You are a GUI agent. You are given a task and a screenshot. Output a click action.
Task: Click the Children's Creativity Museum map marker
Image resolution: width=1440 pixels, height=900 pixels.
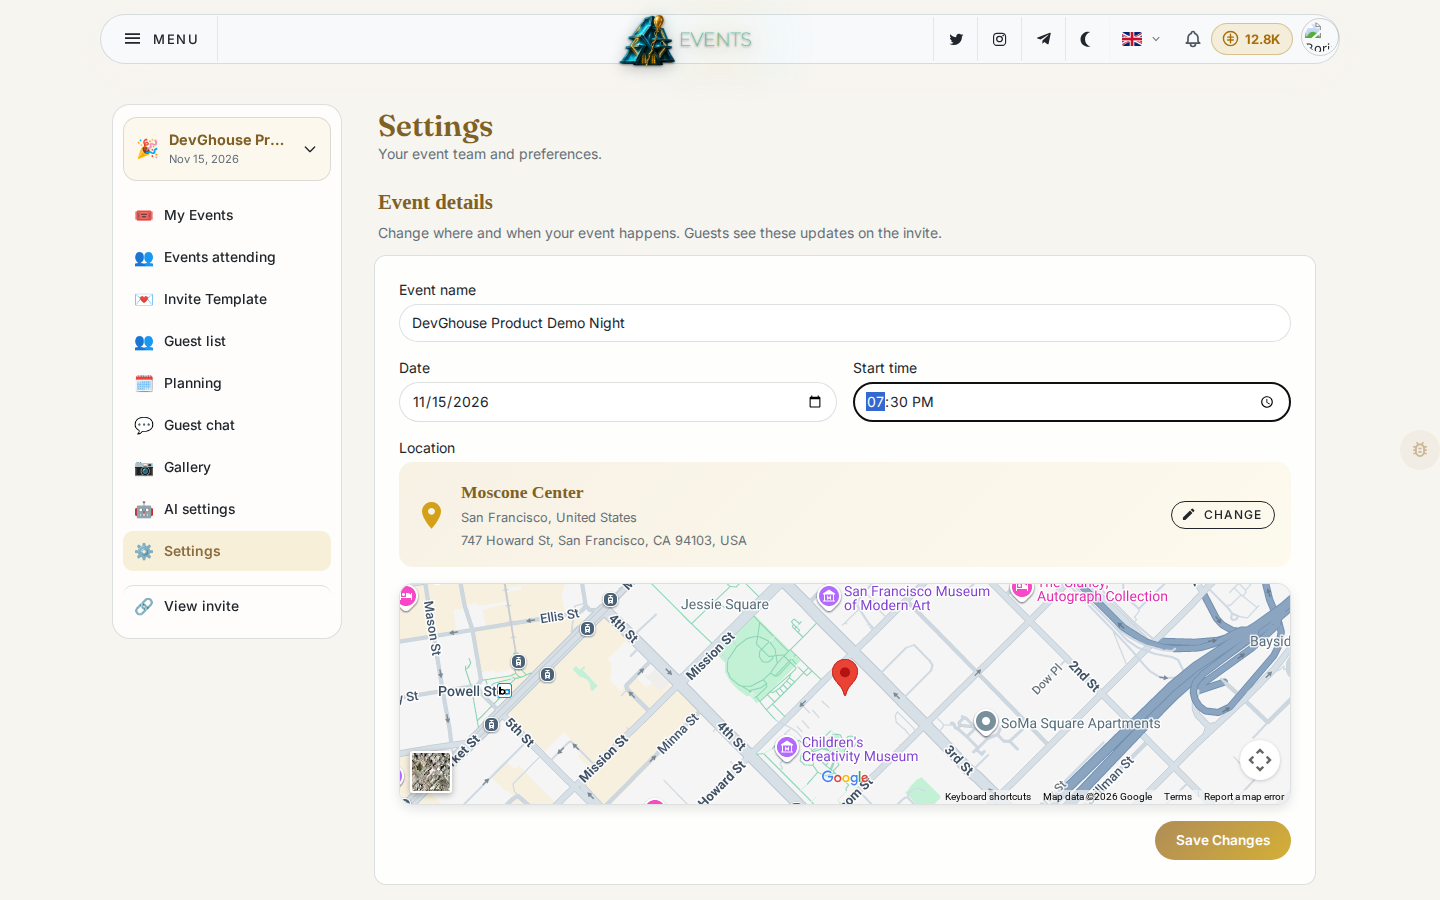click(787, 748)
